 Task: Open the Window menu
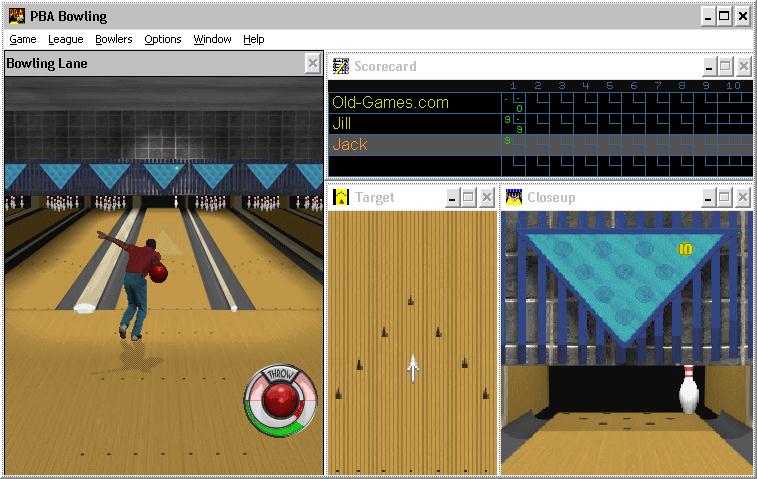click(212, 39)
